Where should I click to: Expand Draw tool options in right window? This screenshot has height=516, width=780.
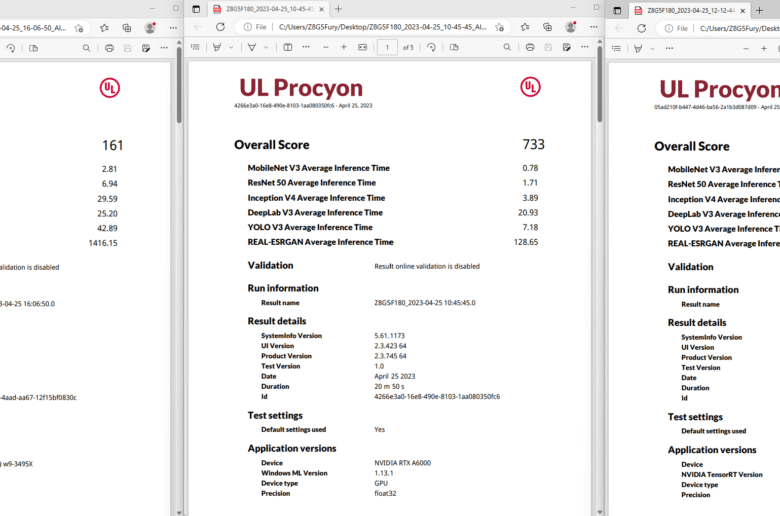point(652,49)
